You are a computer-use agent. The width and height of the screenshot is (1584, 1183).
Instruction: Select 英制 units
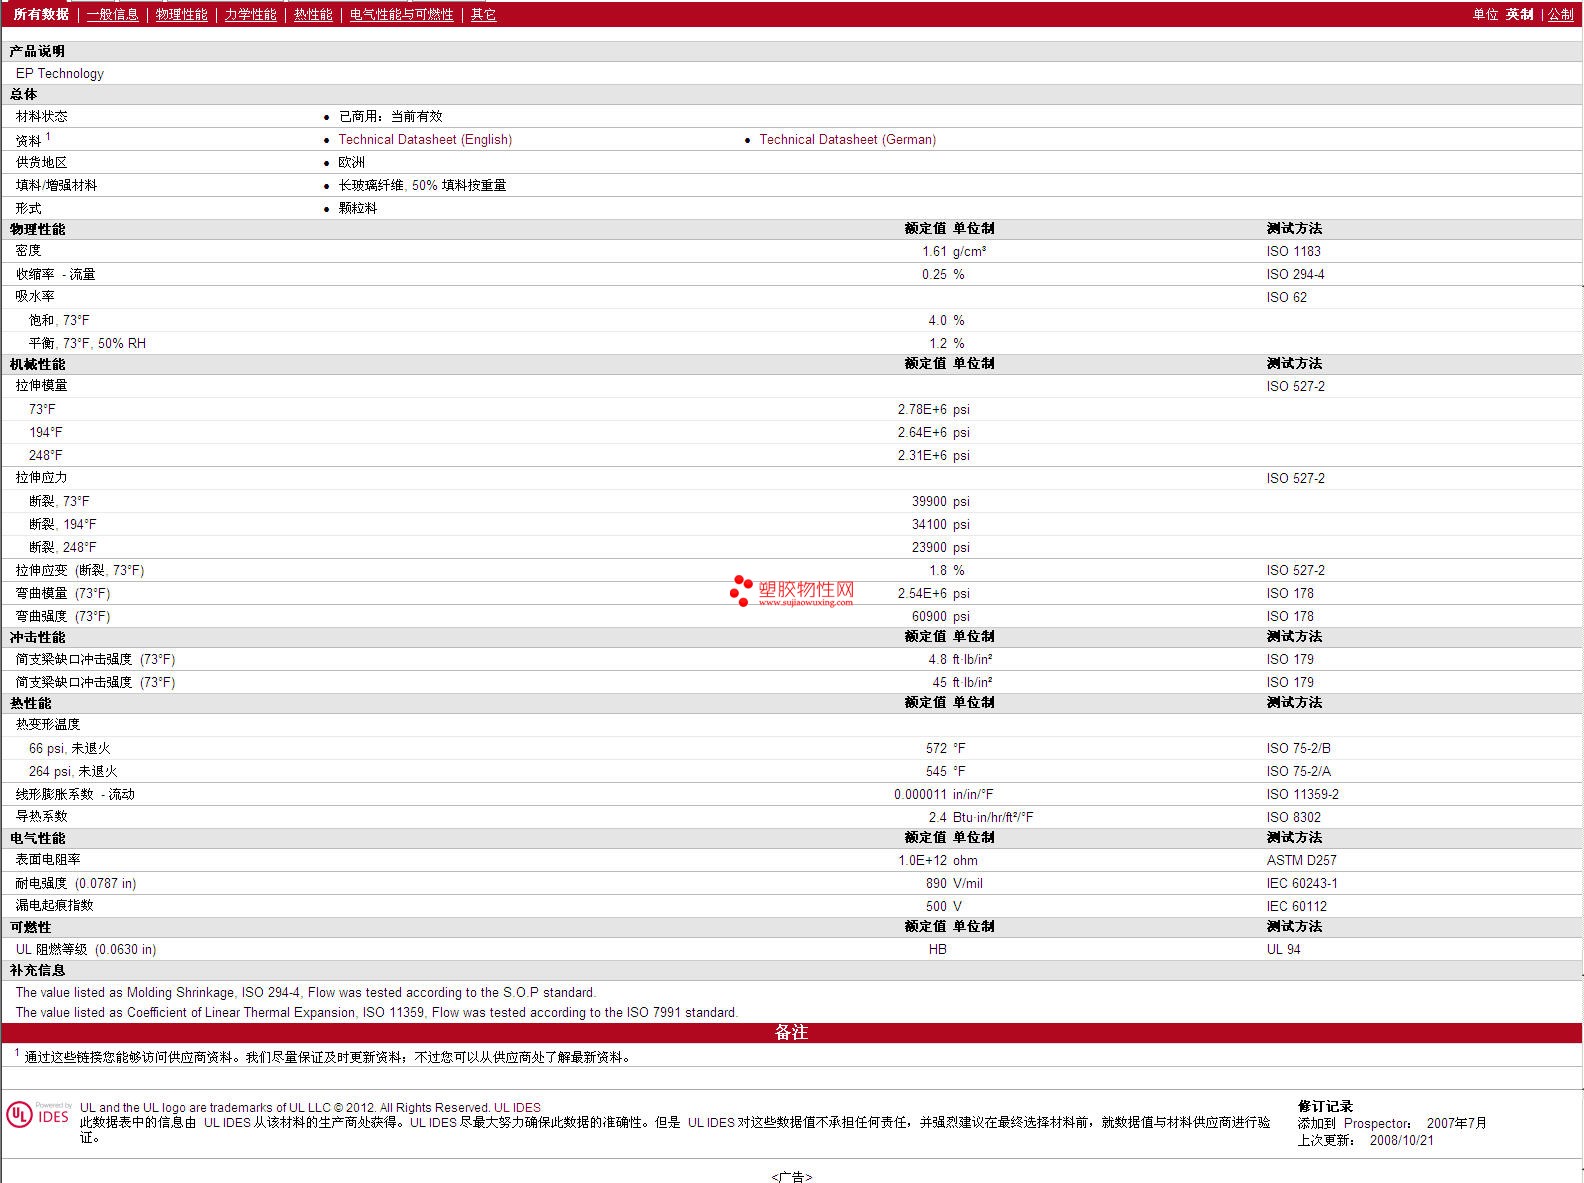[1519, 14]
